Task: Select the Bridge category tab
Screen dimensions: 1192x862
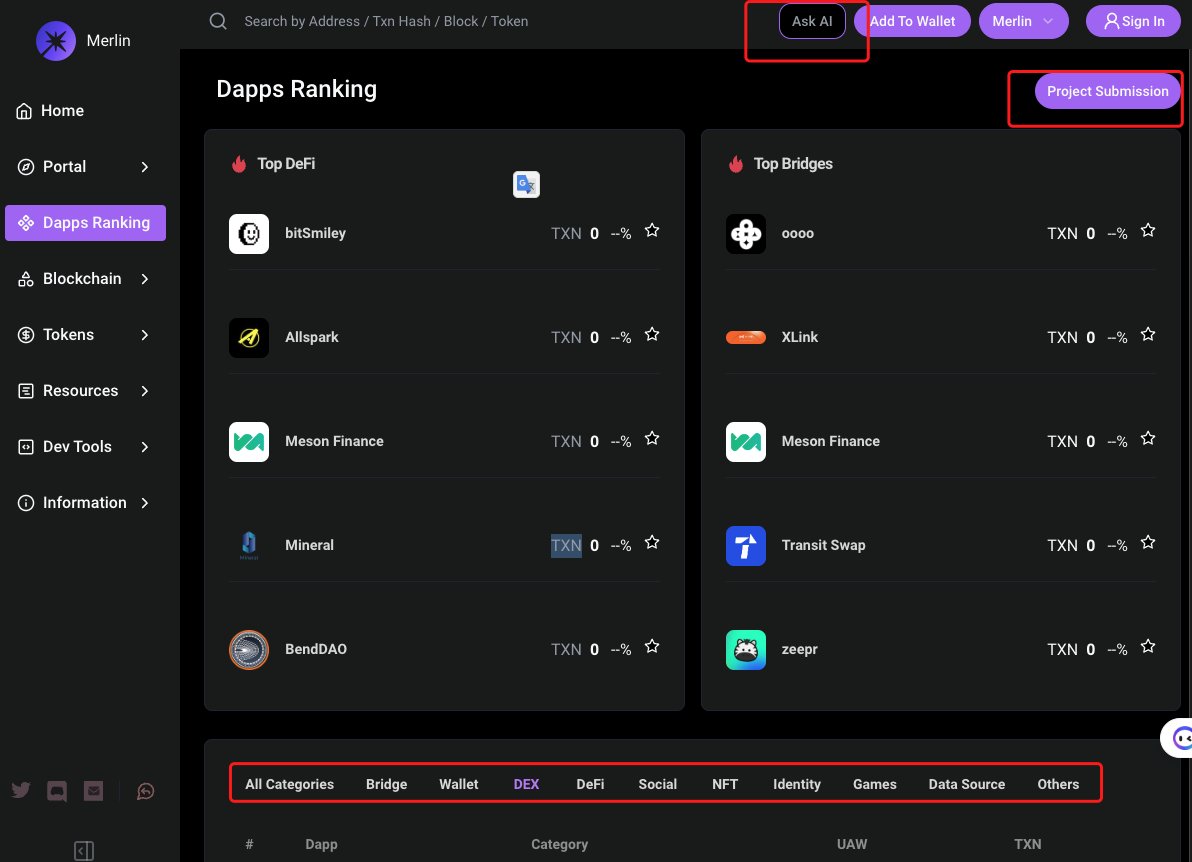Action: [x=386, y=784]
